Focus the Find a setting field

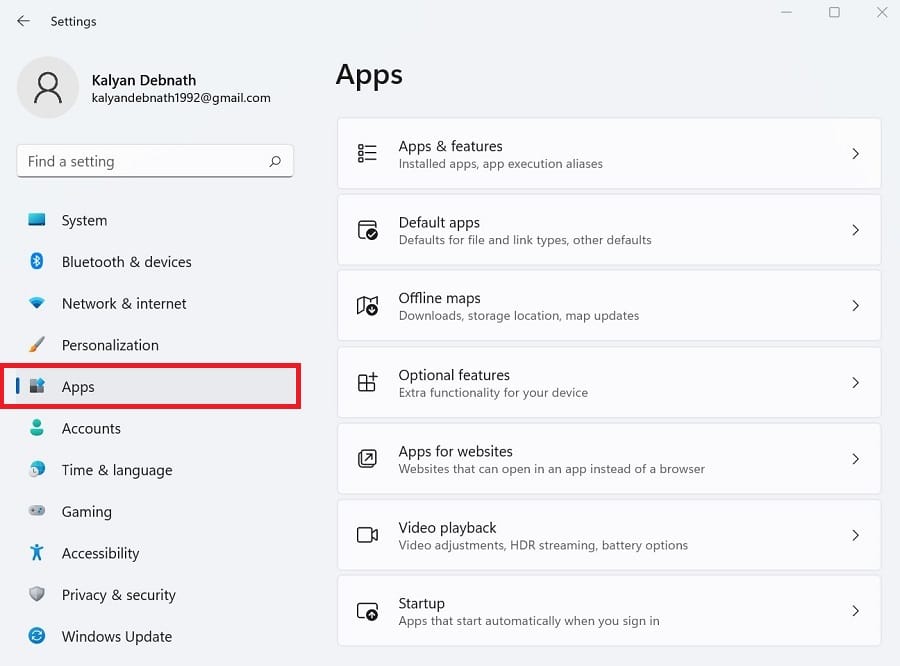tap(155, 161)
